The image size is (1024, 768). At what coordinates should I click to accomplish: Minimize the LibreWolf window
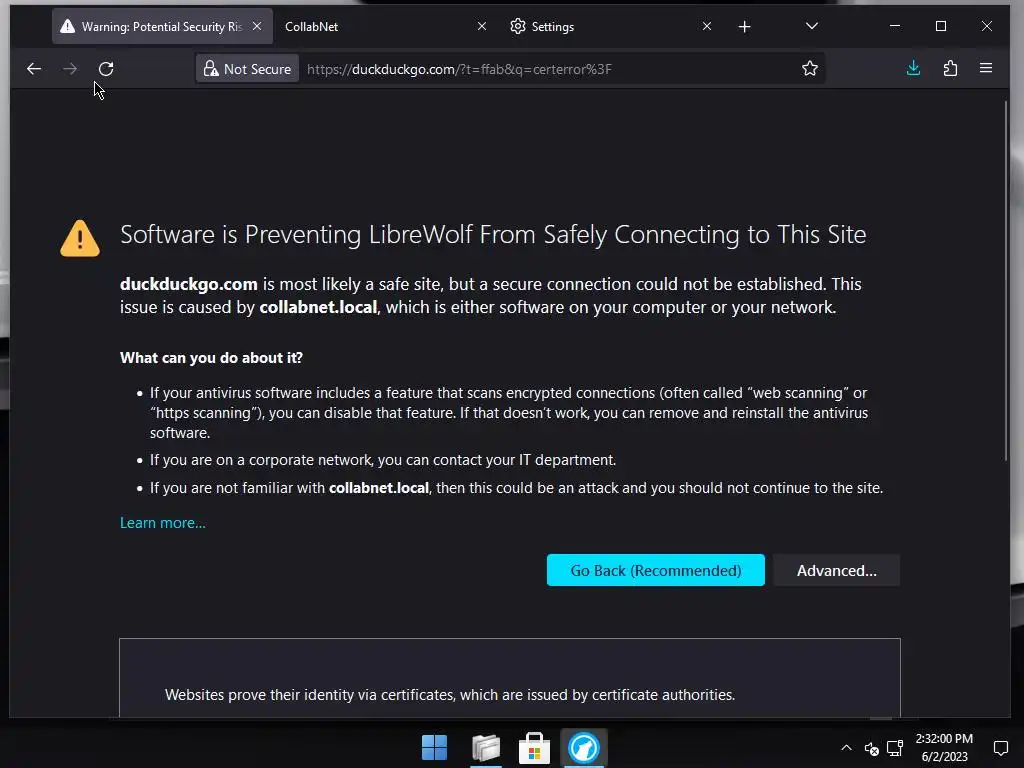(895, 26)
